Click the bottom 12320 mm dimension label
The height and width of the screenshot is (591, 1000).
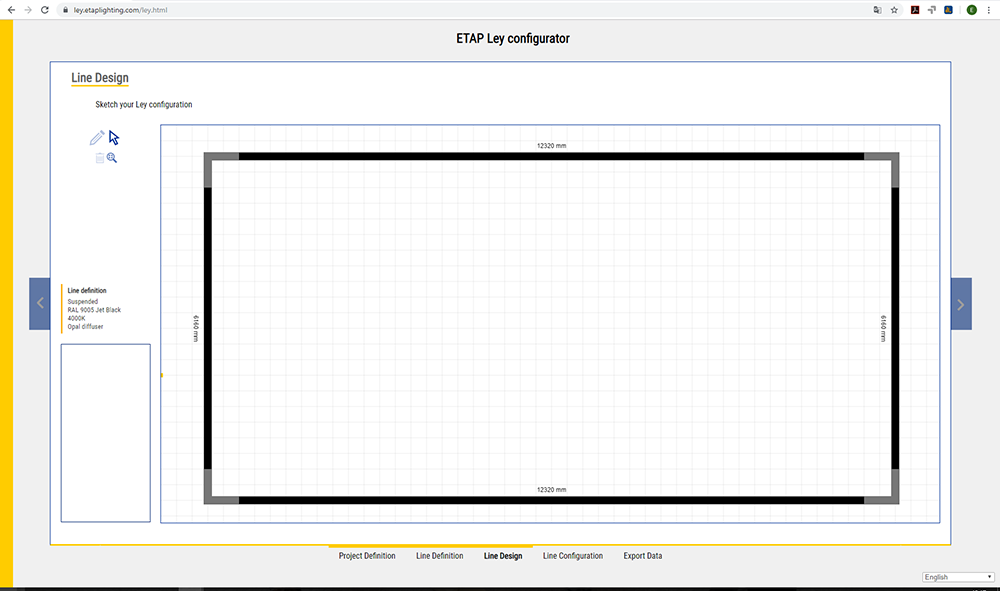point(552,490)
